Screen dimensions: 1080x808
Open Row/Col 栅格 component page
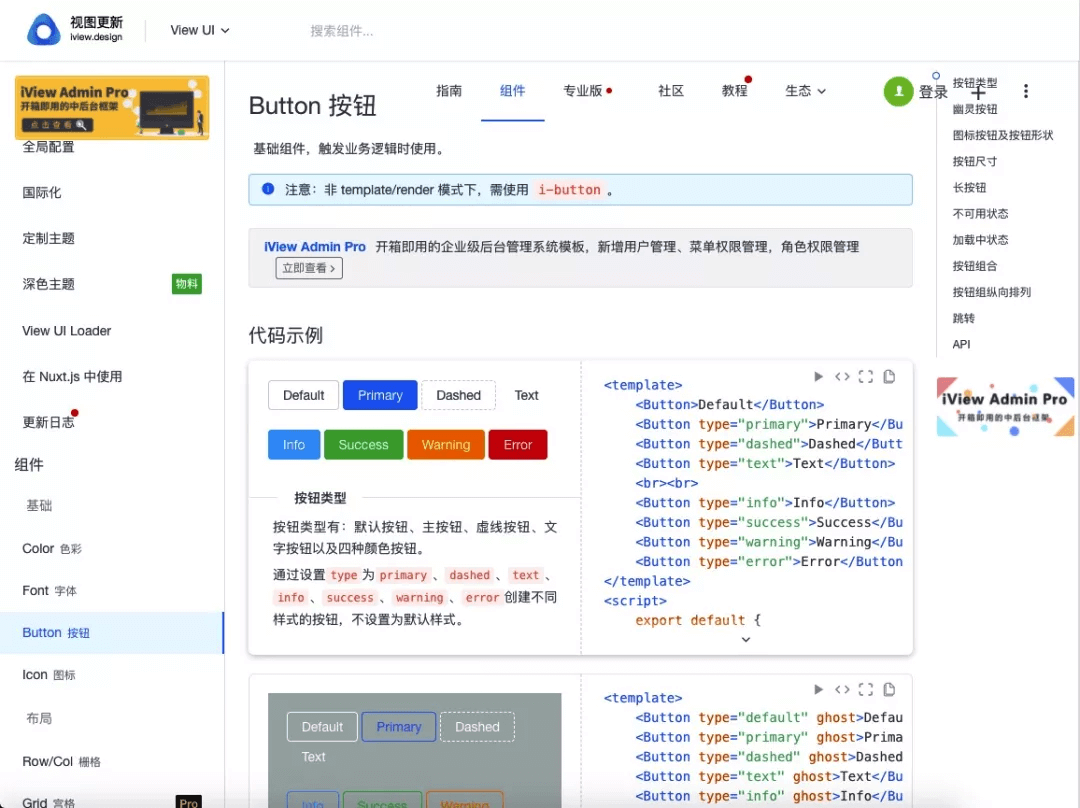click(x=61, y=761)
